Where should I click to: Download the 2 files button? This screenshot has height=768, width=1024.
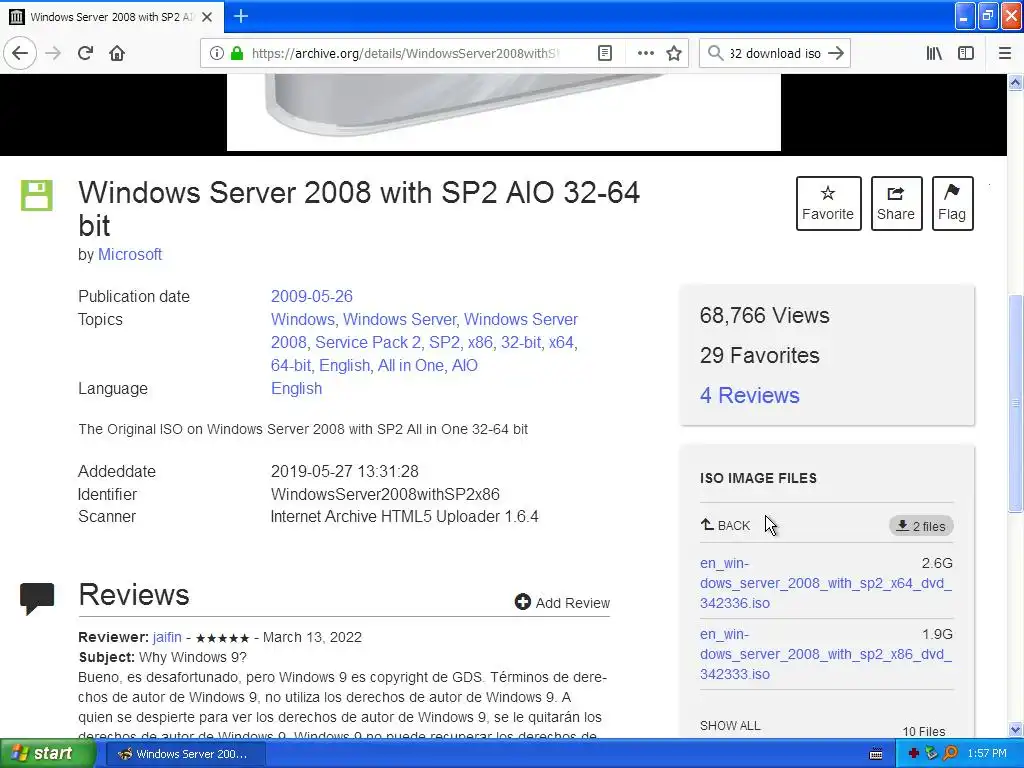coord(921,526)
